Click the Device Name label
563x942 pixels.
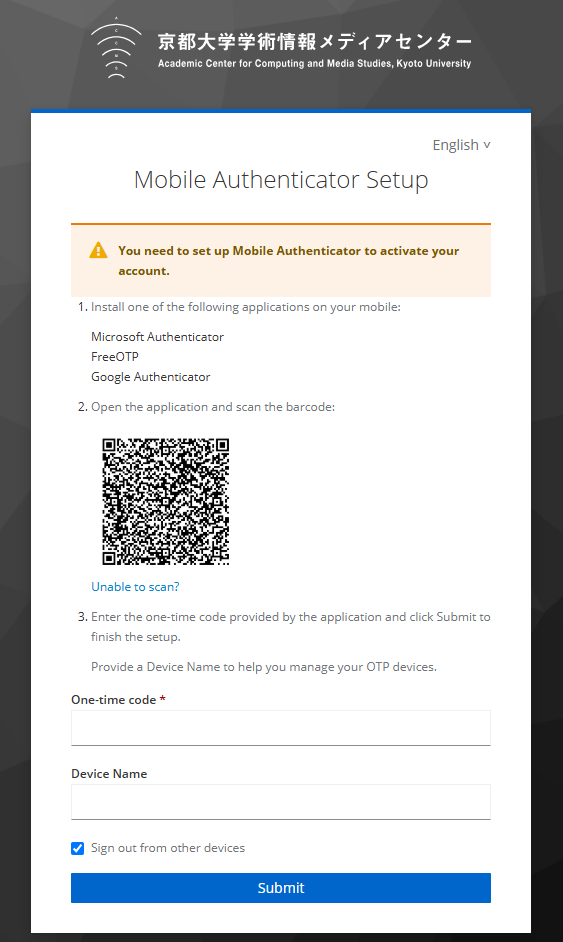(109, 774)
